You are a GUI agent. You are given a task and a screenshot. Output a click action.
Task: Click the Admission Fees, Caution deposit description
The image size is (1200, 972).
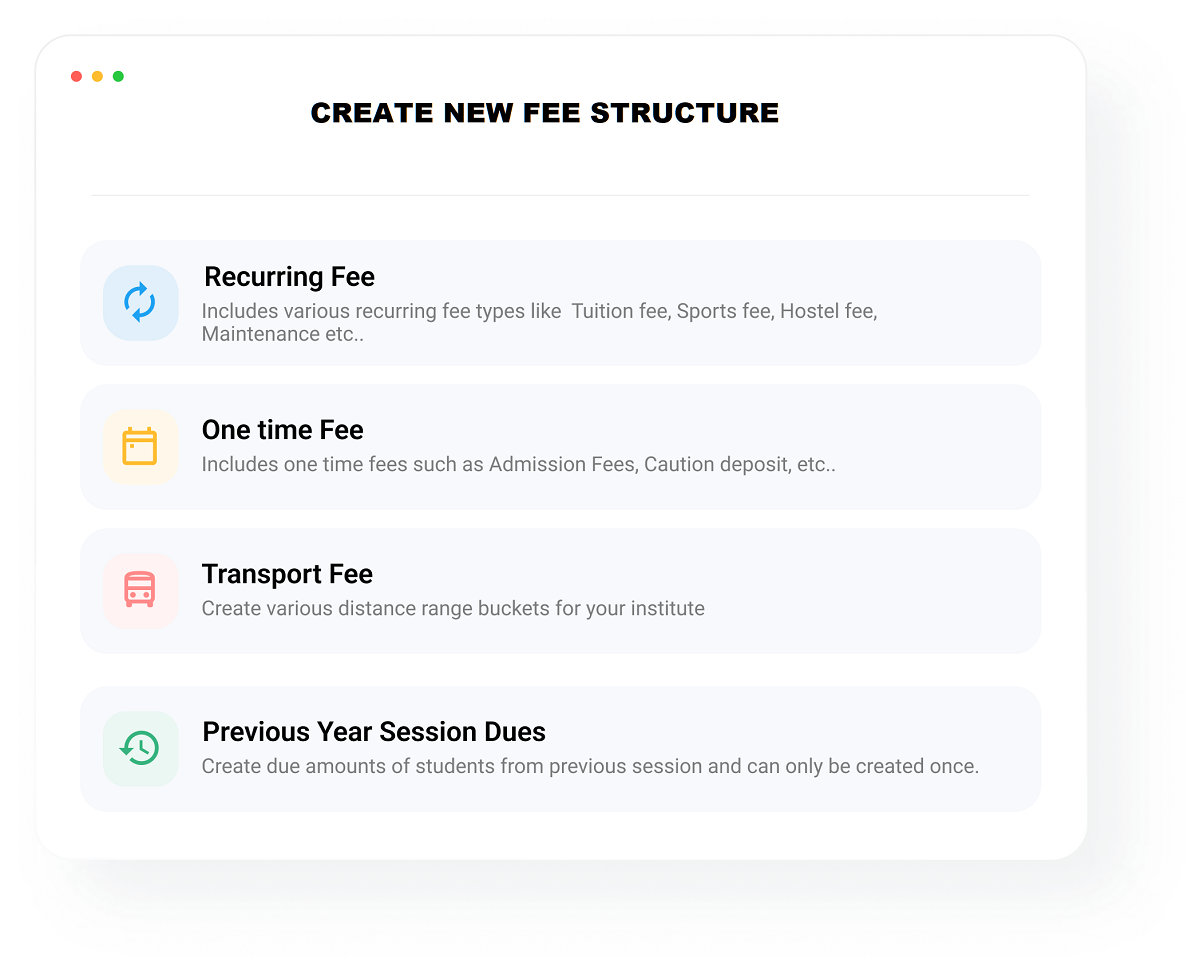point(518,465)
